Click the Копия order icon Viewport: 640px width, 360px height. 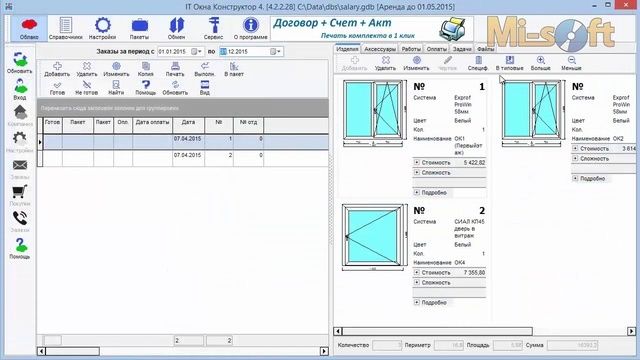pos(146,69)
